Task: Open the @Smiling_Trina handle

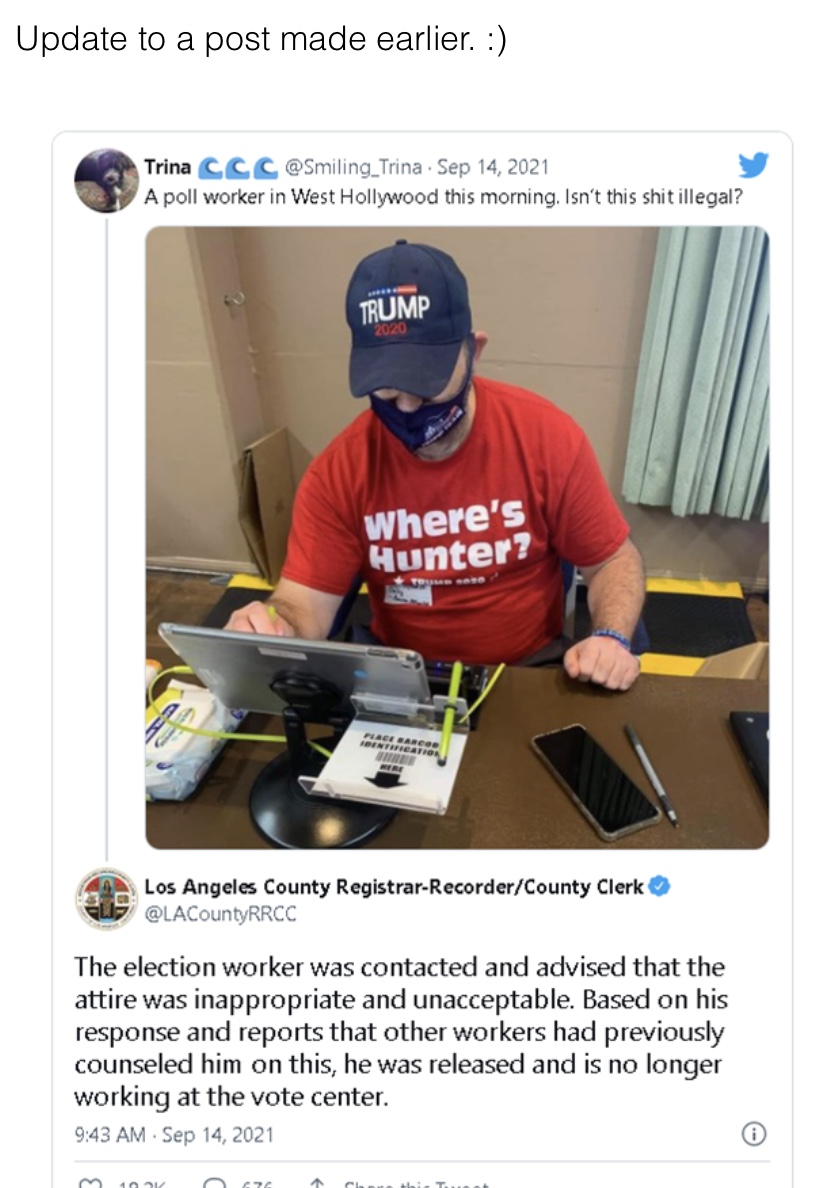Action: click(353, 167)
